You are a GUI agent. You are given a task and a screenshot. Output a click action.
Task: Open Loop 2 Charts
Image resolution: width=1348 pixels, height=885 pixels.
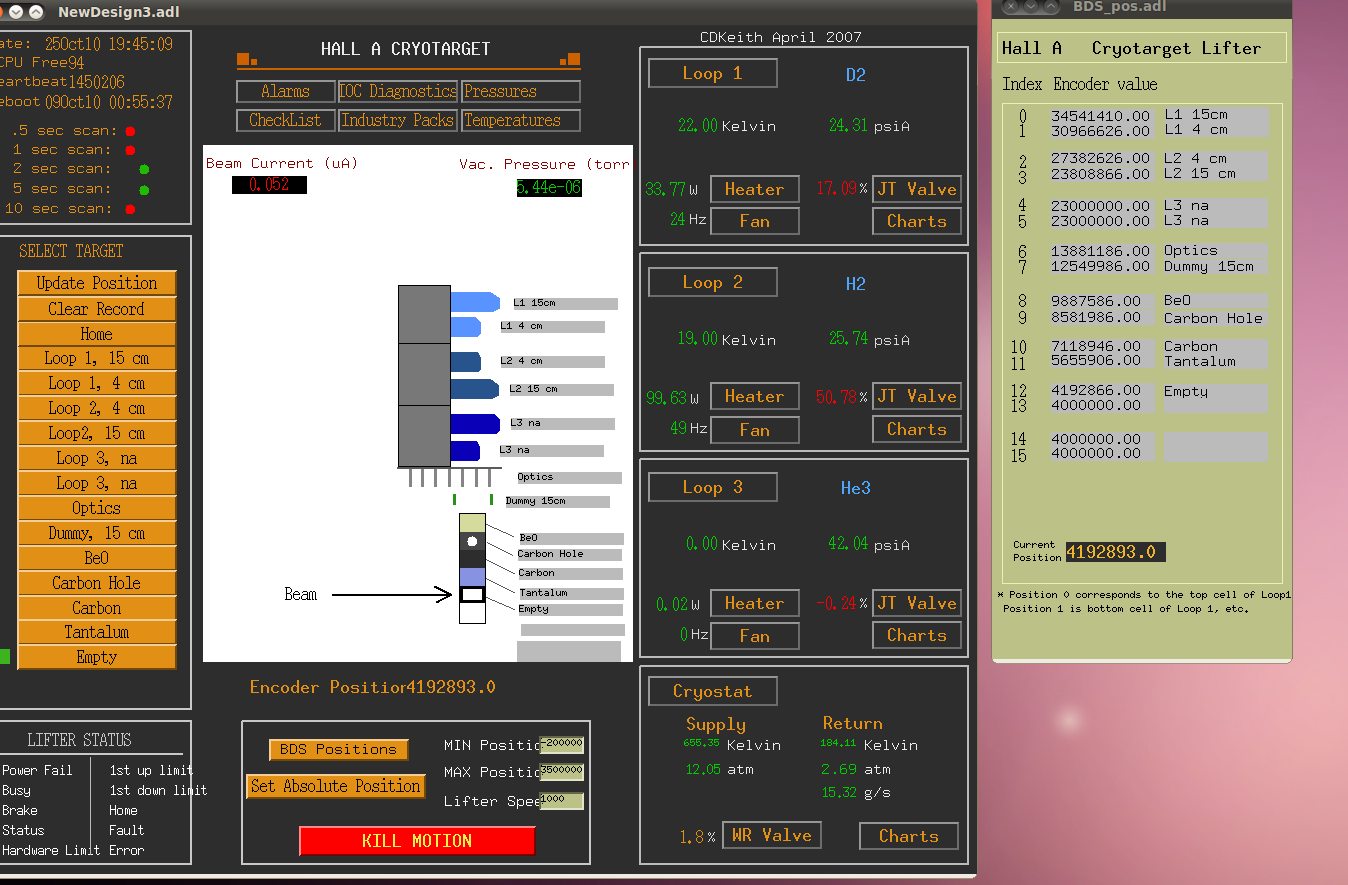(x=917, y=429)
